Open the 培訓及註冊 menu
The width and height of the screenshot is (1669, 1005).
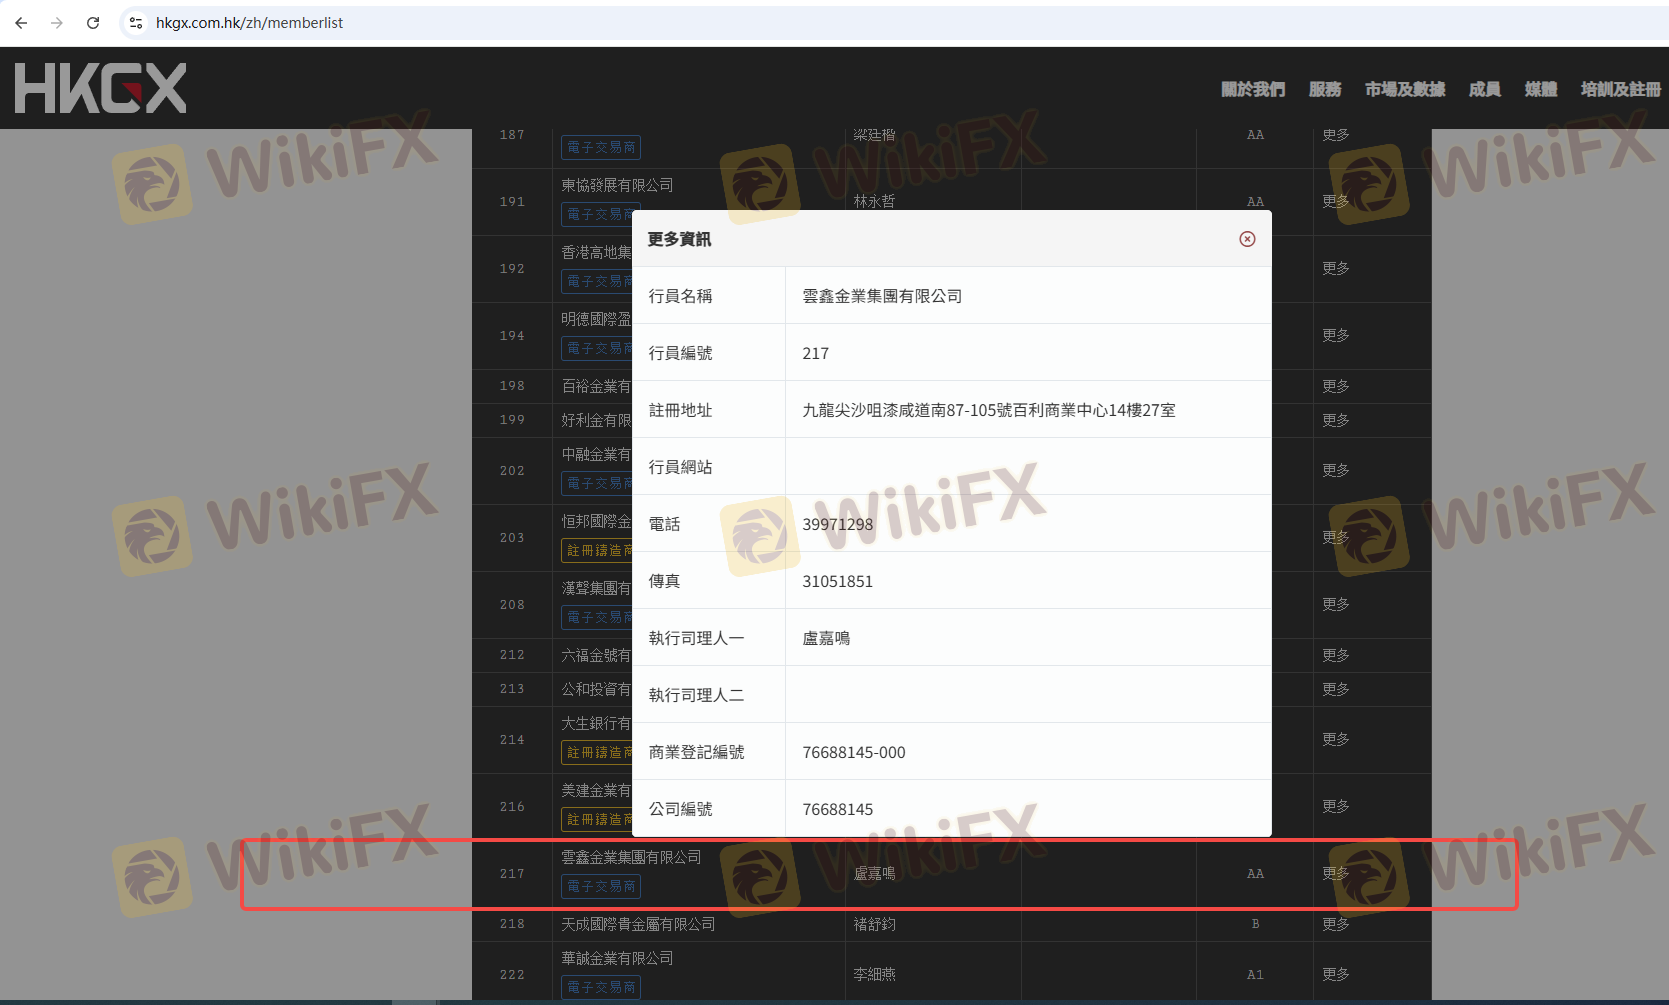(x=1620, y=90)
